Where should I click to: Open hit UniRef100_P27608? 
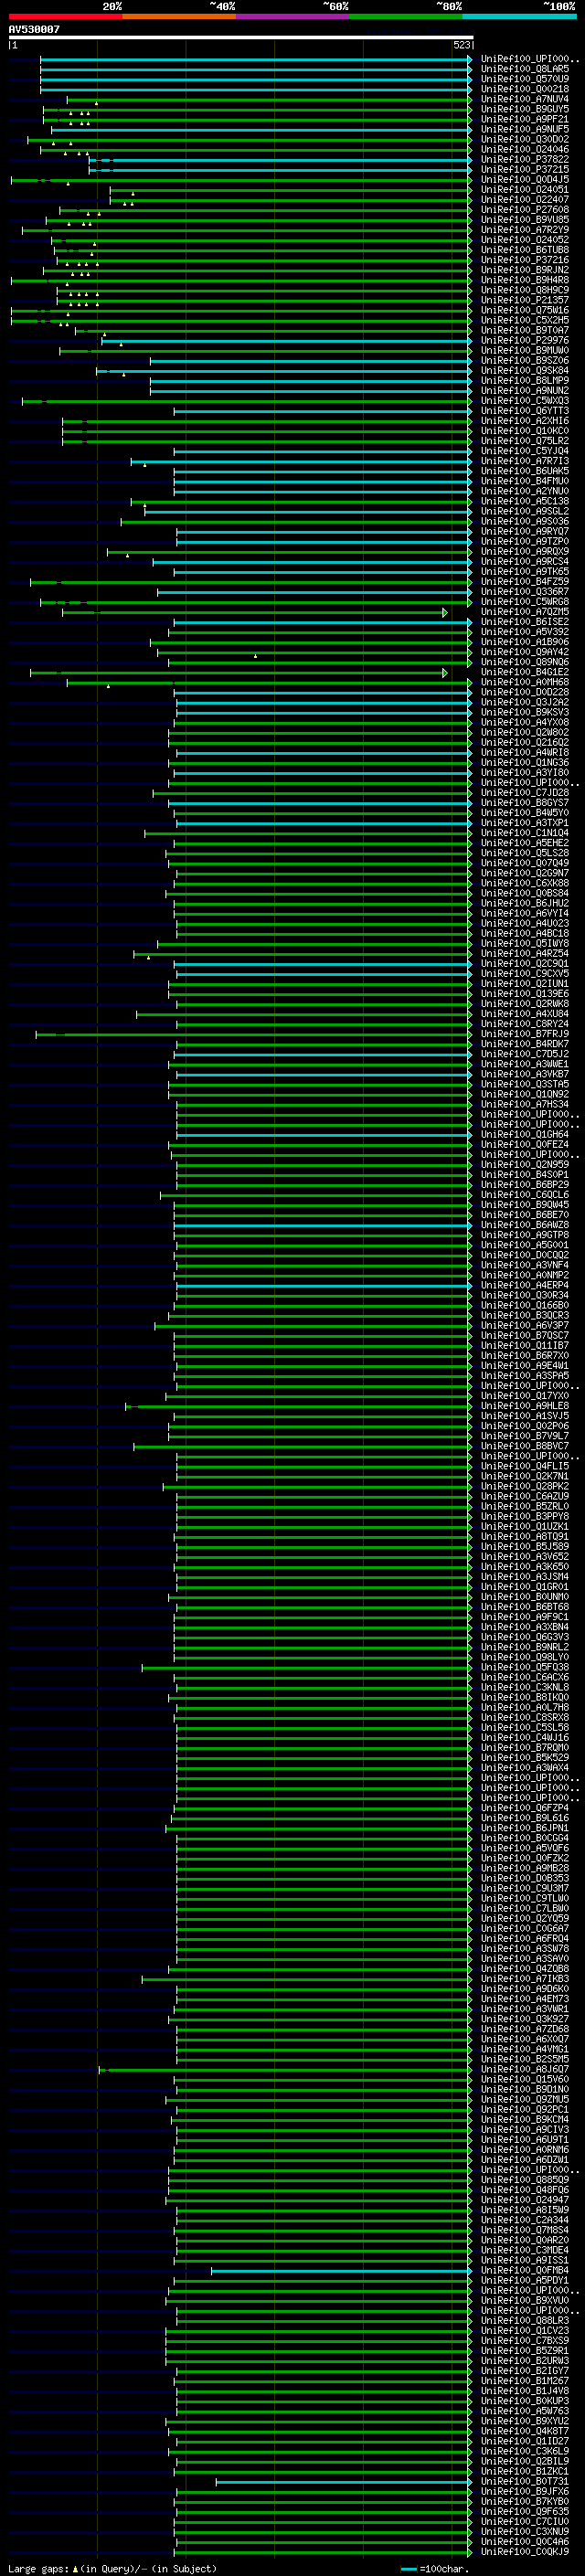point(524,209)
